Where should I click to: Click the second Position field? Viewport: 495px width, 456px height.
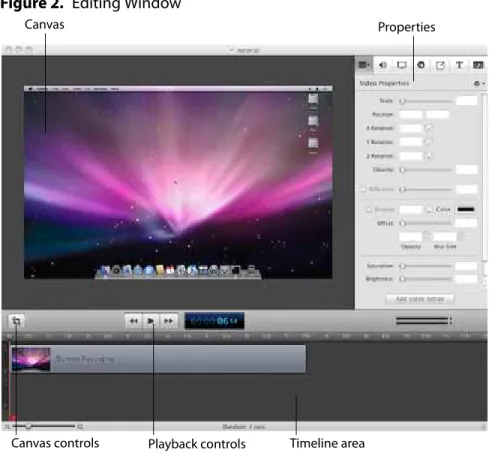click(x=438, y=115)
